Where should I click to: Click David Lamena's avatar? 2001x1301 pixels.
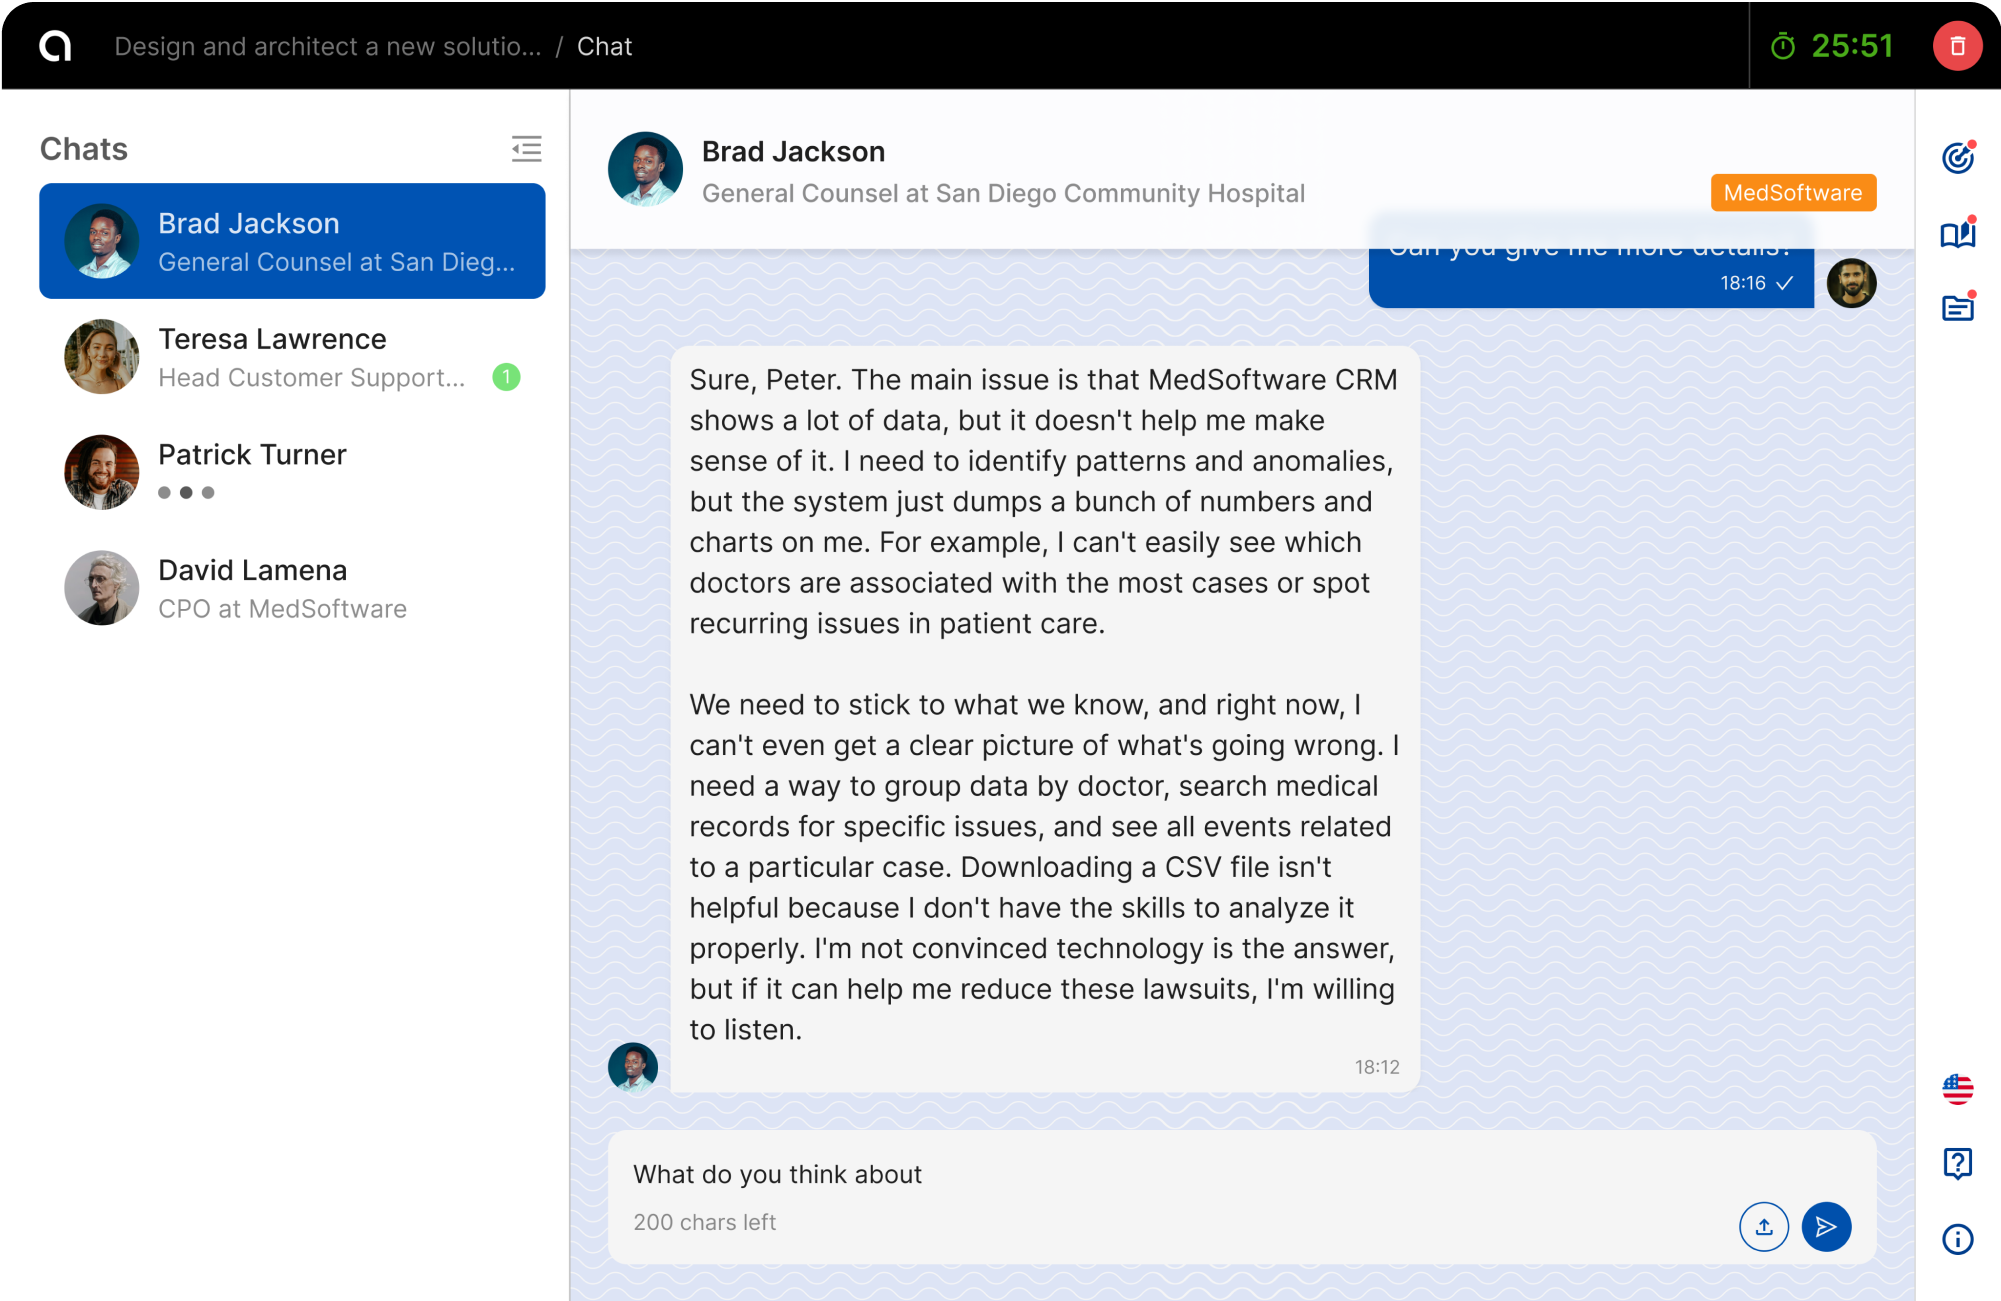coord(101,588)
